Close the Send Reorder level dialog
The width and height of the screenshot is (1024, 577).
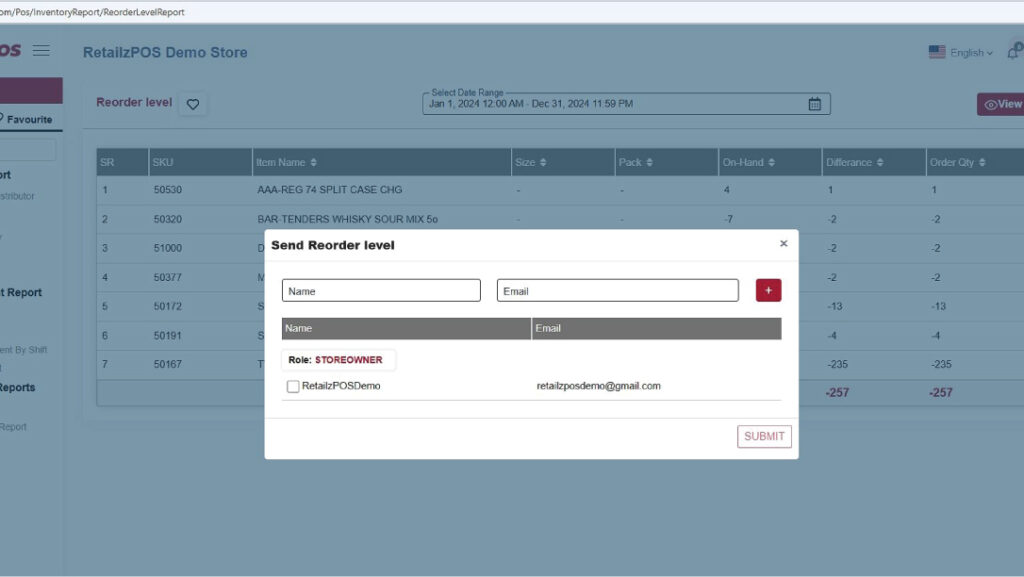(x=783, y=243)
